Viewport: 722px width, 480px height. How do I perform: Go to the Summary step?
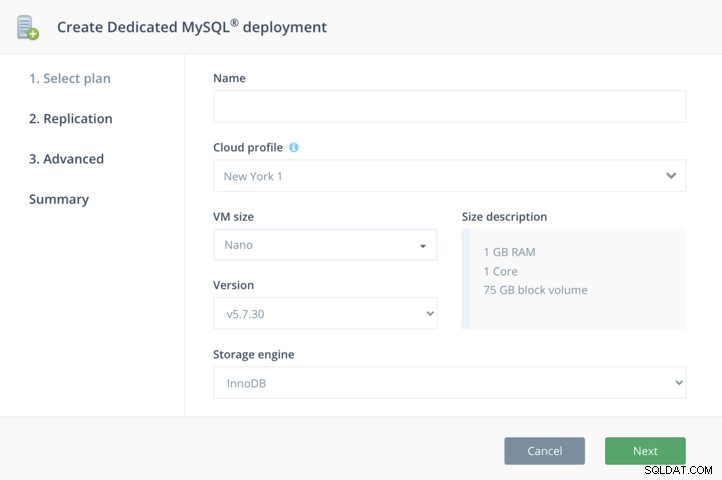click(59, 199)
